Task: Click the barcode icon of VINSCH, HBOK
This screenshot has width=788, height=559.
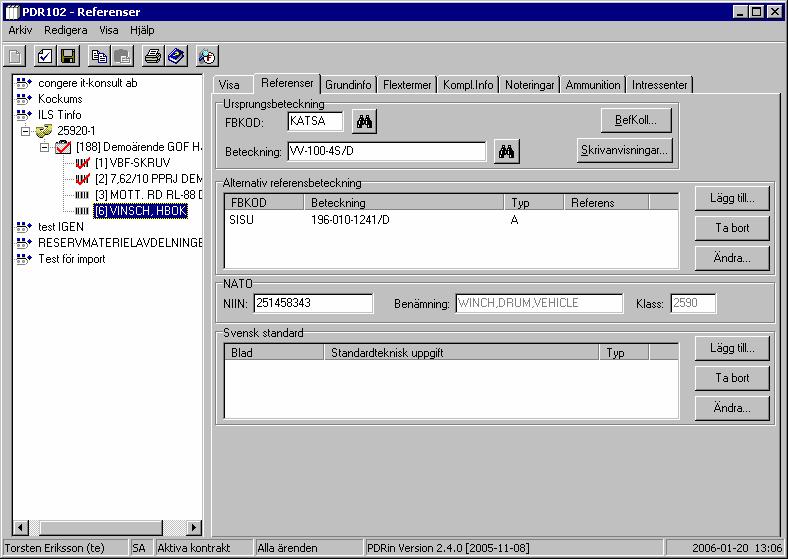Action: [x=82, y=211]
